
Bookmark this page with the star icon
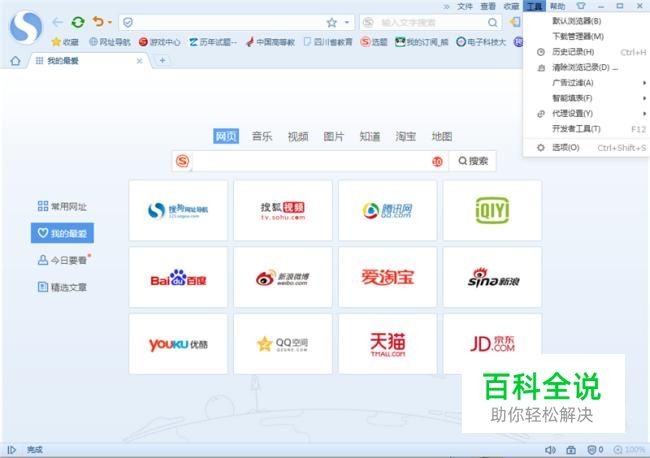332,22
